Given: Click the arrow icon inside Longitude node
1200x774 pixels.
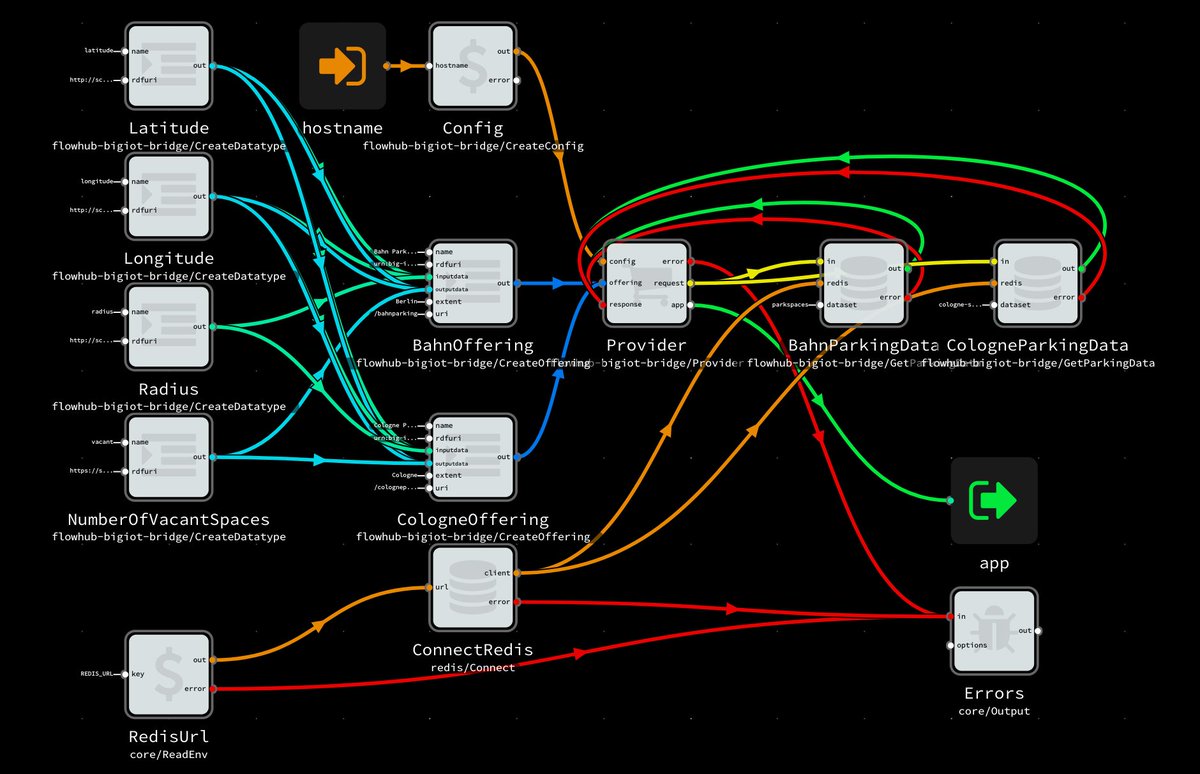Looking at the screenshot, I should click(x=168, y=195).
